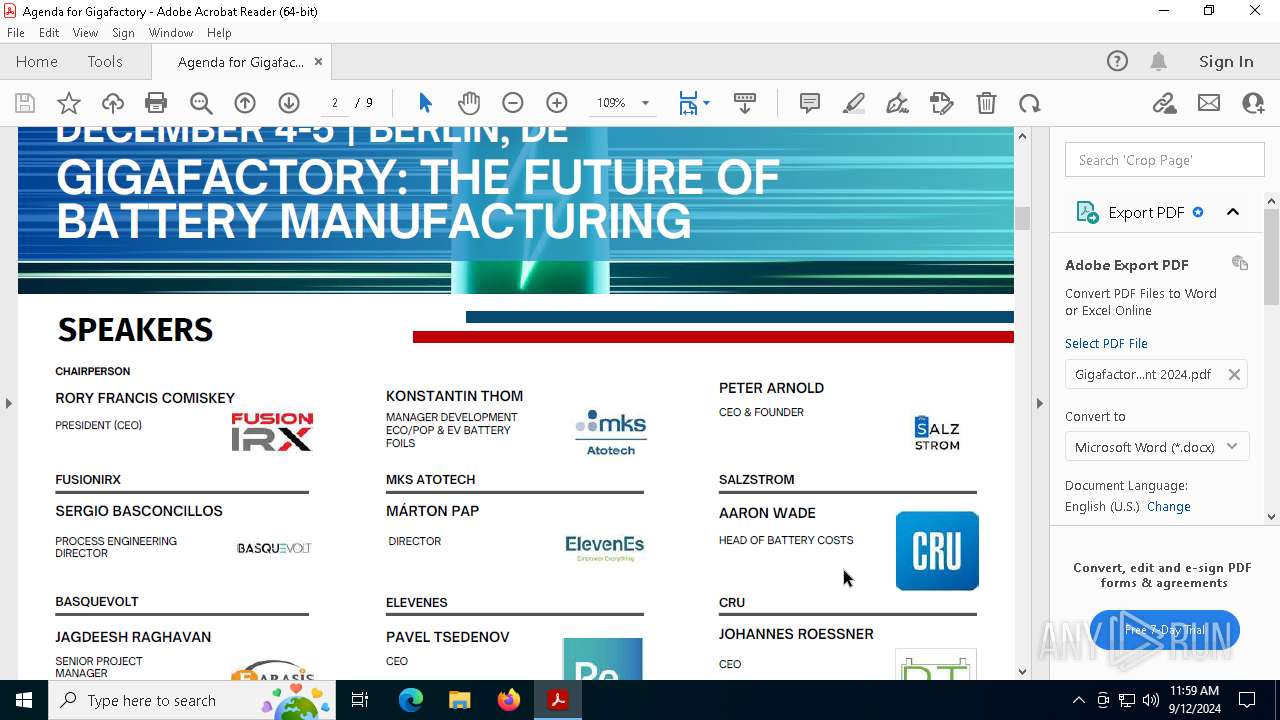The image size is (1280, 720).
Task: Open the Fill & Sign pen tool
Action: (898, 103)
